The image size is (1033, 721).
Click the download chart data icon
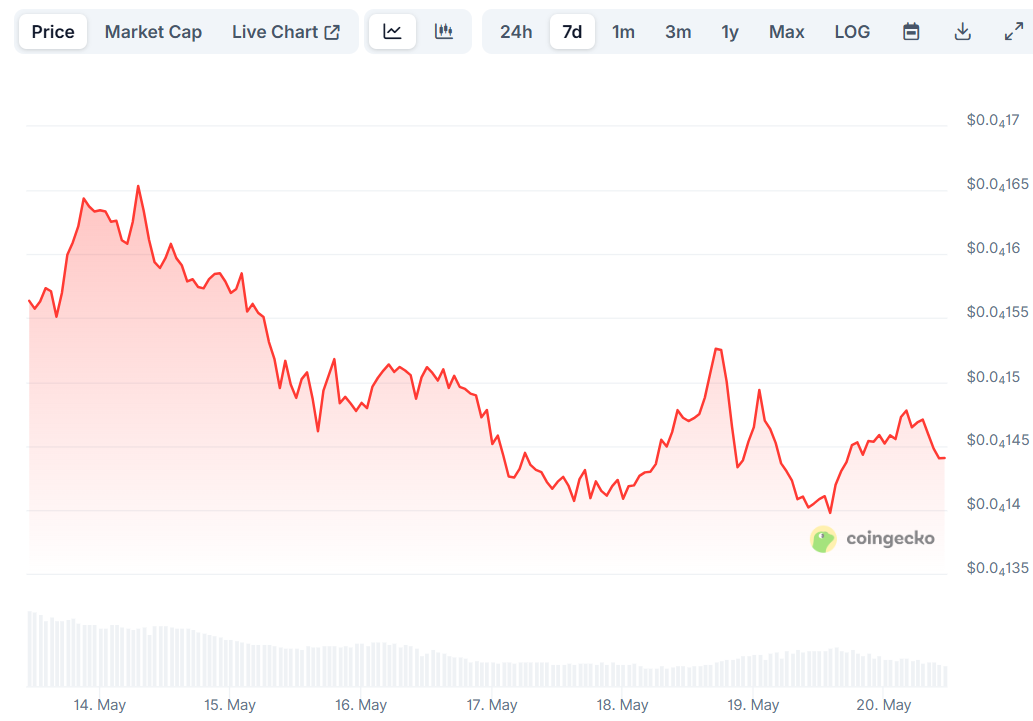pos(963,32)
